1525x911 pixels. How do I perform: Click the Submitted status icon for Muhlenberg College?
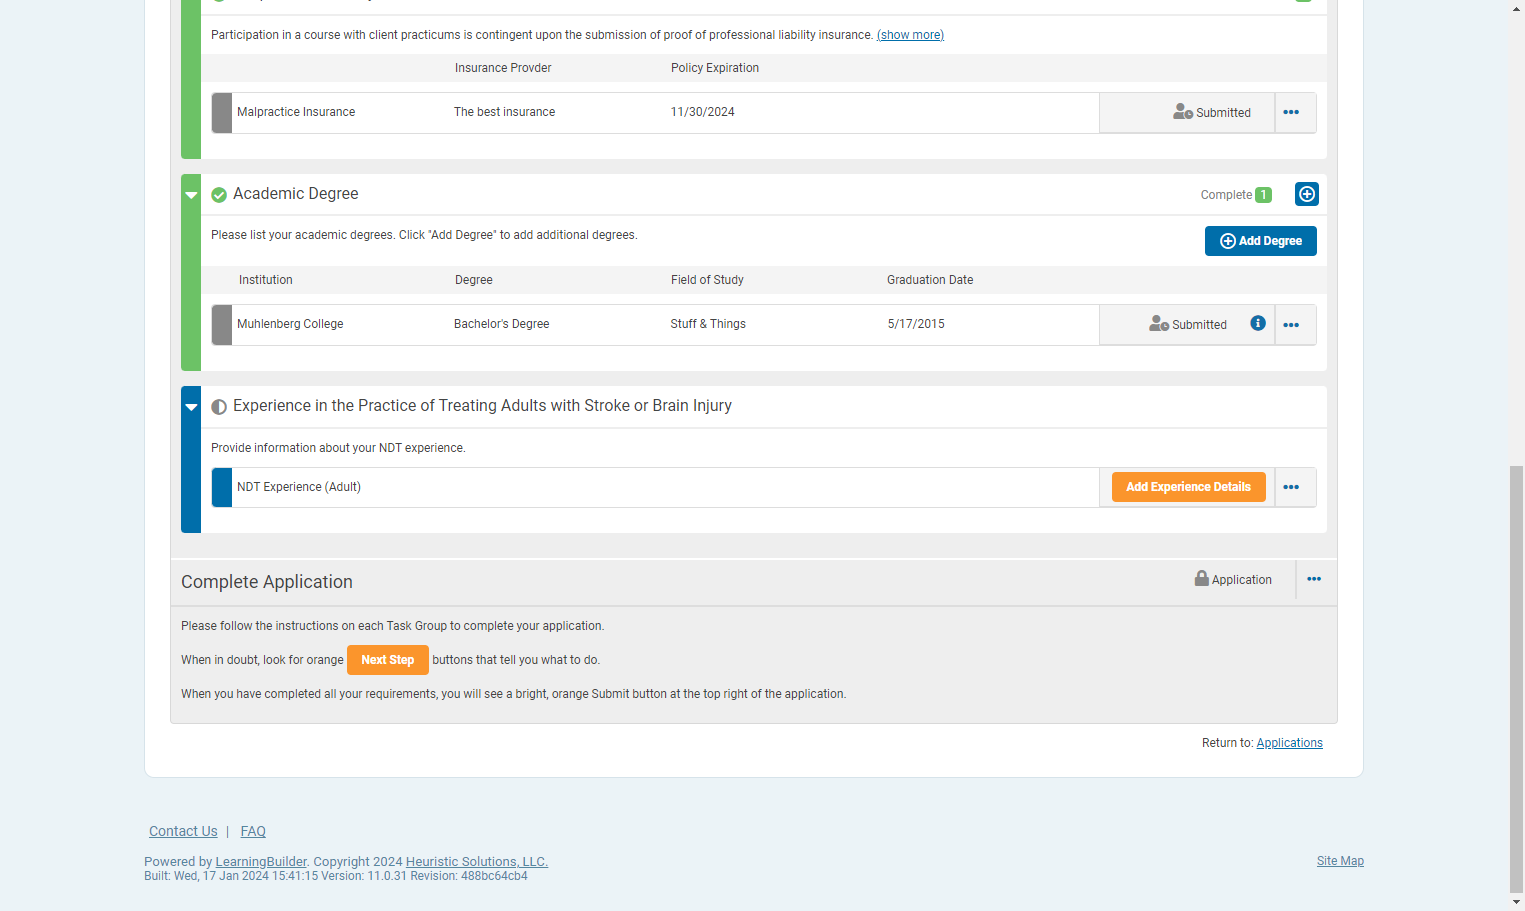(x=1158, y=324)
